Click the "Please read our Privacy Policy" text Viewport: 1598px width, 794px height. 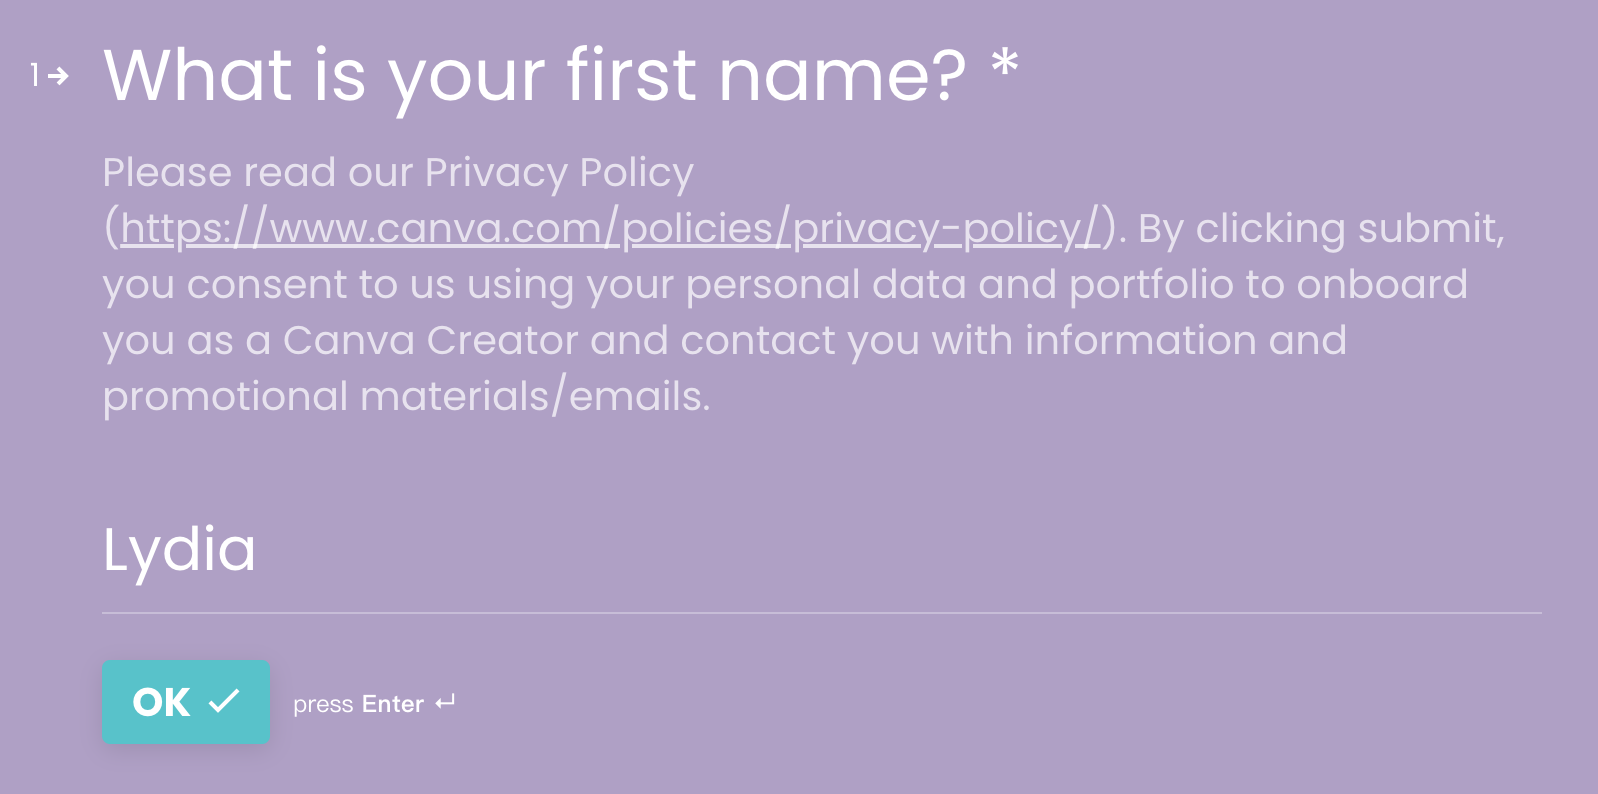398,173
